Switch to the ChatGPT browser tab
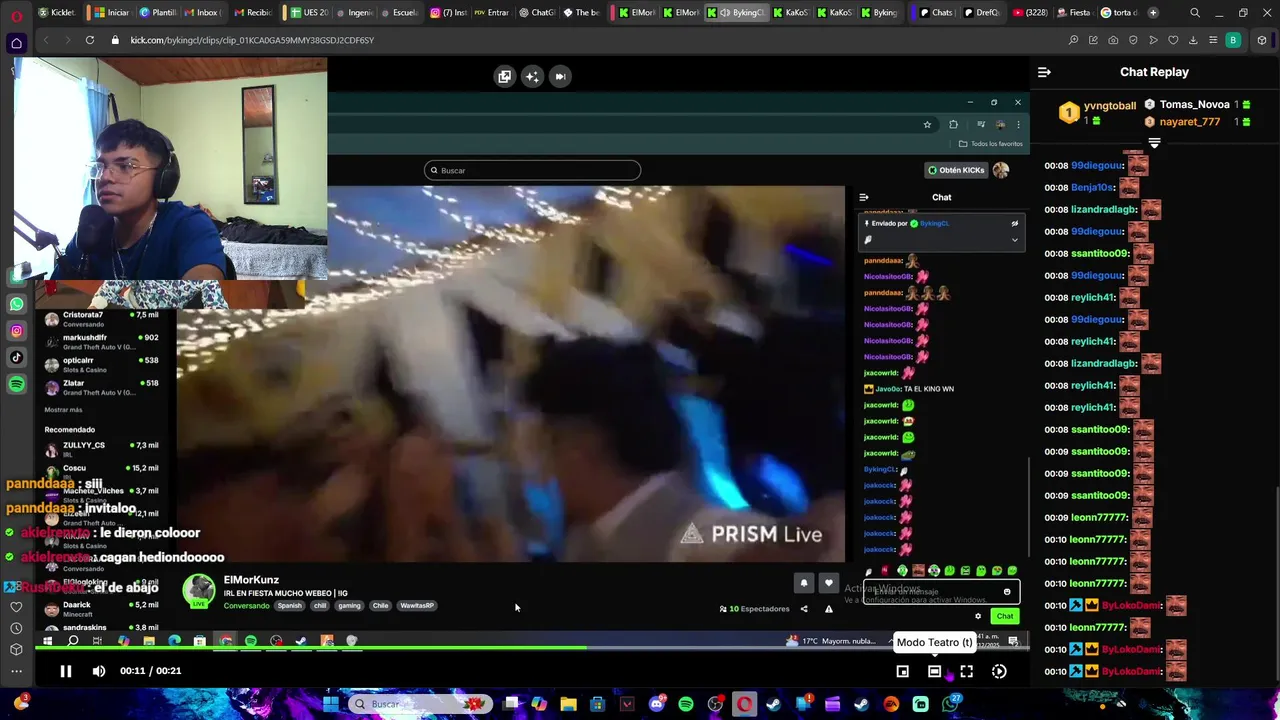This screenshot has width=1280, height=720. click(x=537, y=13)
